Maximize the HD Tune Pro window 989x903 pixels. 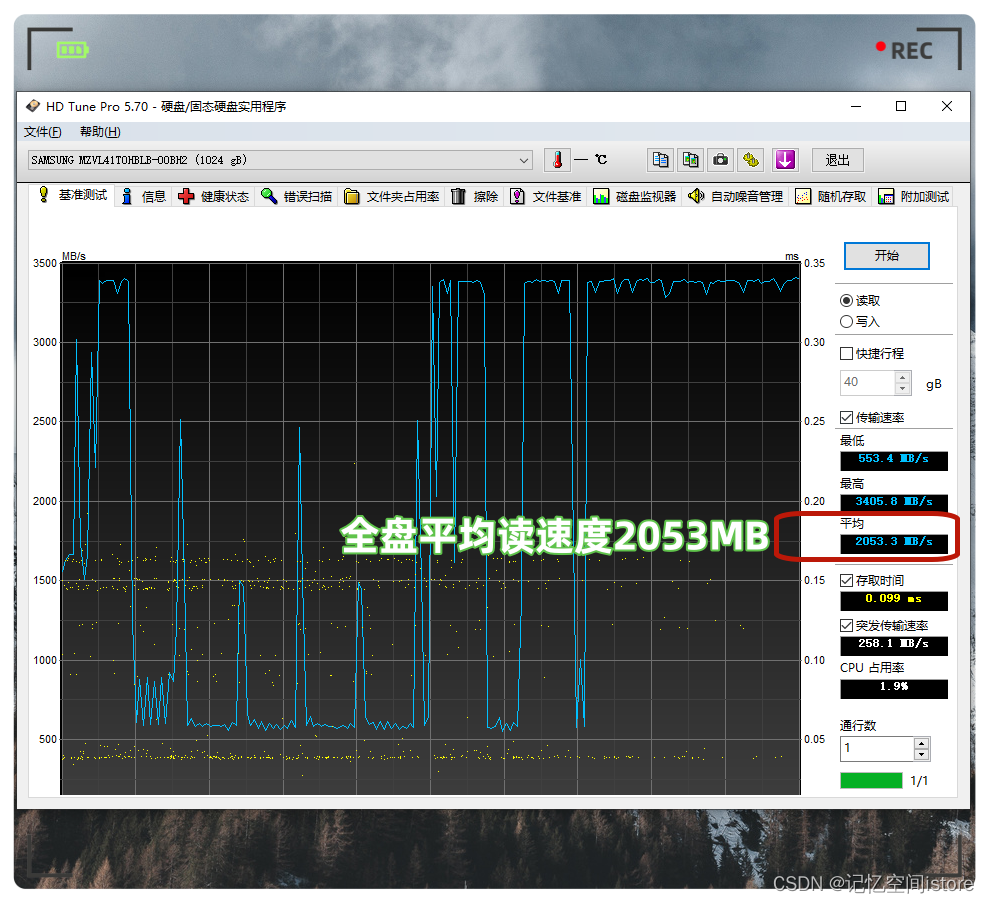[x=901, y=106]
